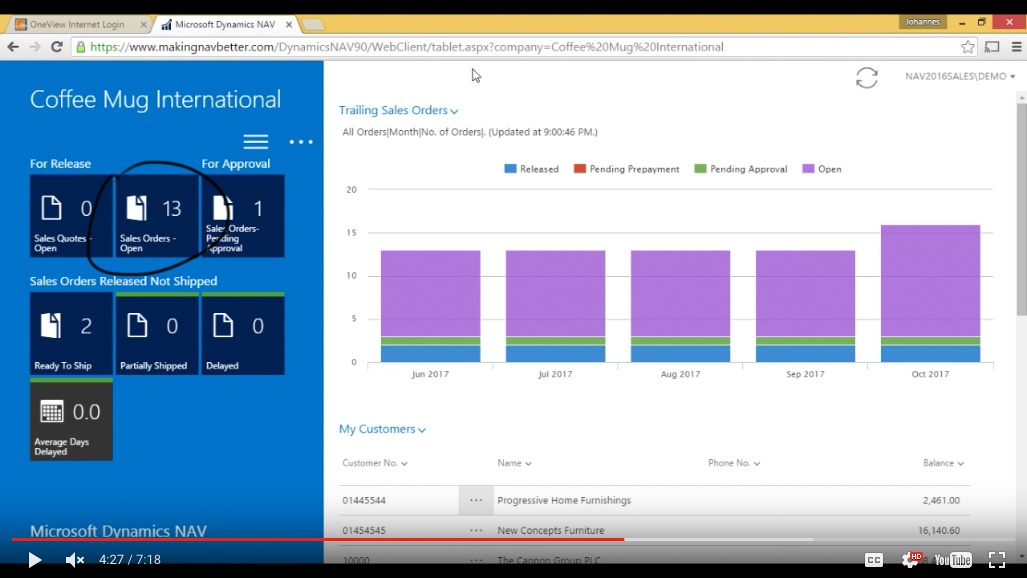
Task: Open the Balance column dropdown
Action: point(943,463)
